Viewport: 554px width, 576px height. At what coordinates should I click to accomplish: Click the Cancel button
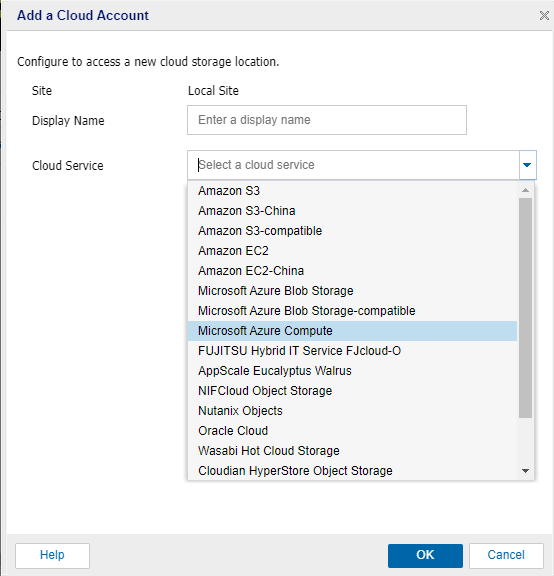pos(506,555)
